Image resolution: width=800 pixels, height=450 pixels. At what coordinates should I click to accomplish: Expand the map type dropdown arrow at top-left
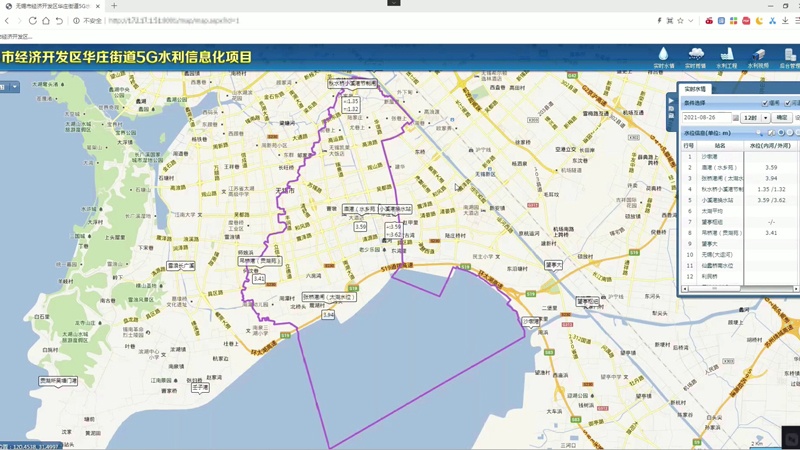point(15,87)
